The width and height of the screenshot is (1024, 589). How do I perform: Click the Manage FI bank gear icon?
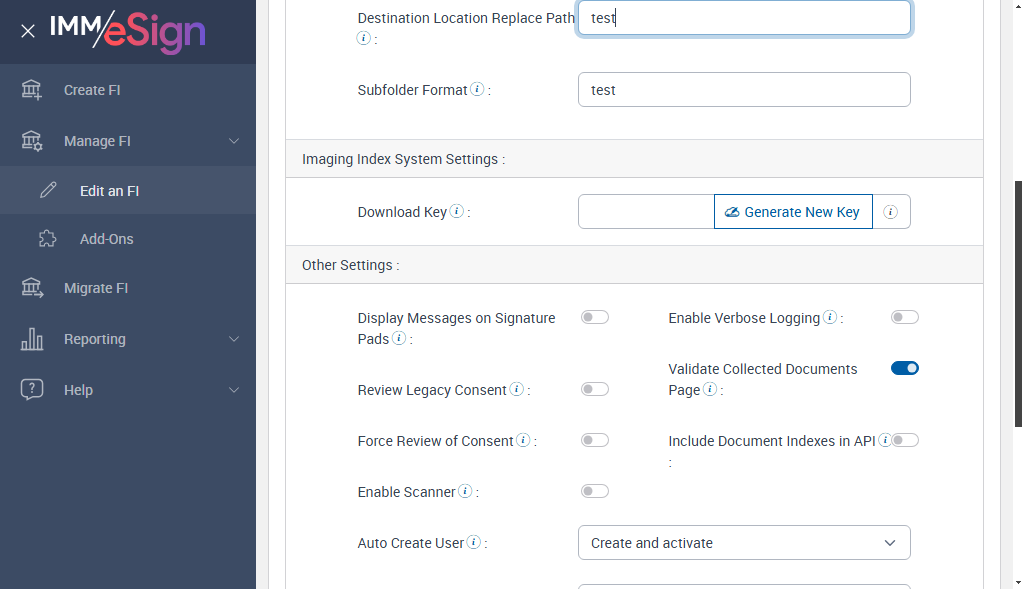[x=31, y=140]
